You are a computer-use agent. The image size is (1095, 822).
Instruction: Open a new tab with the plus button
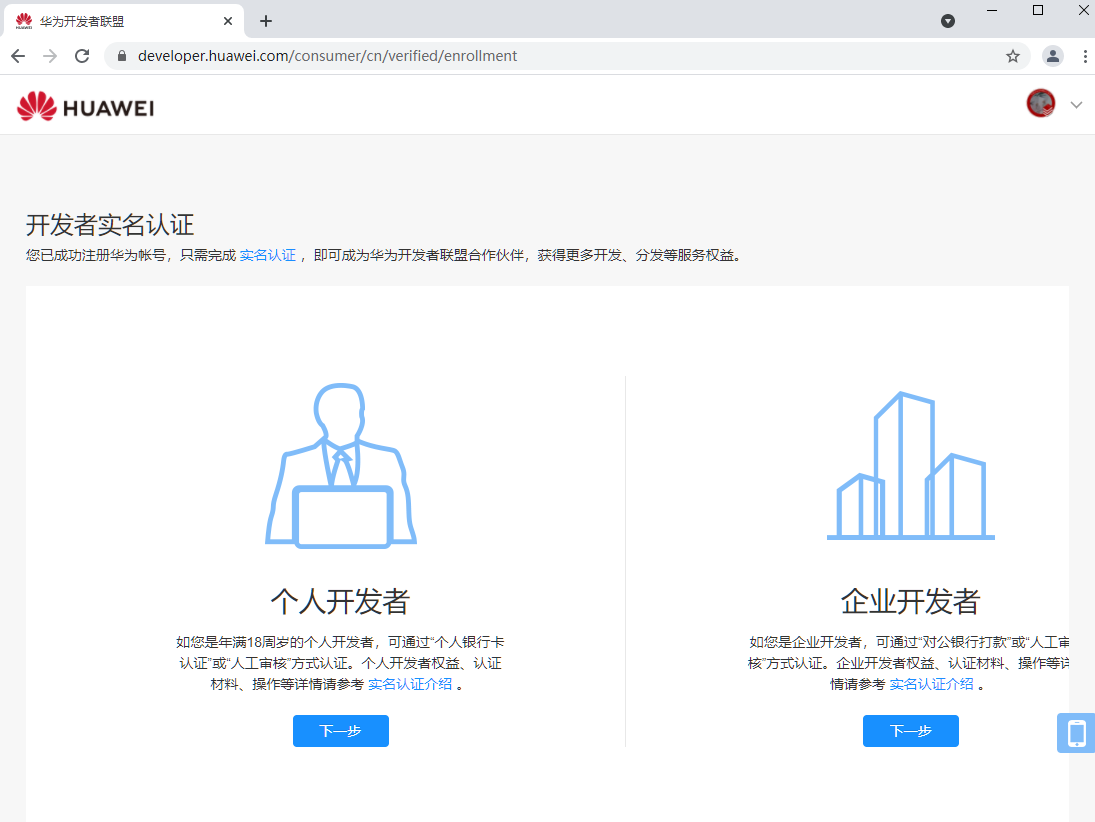[265, 22]
